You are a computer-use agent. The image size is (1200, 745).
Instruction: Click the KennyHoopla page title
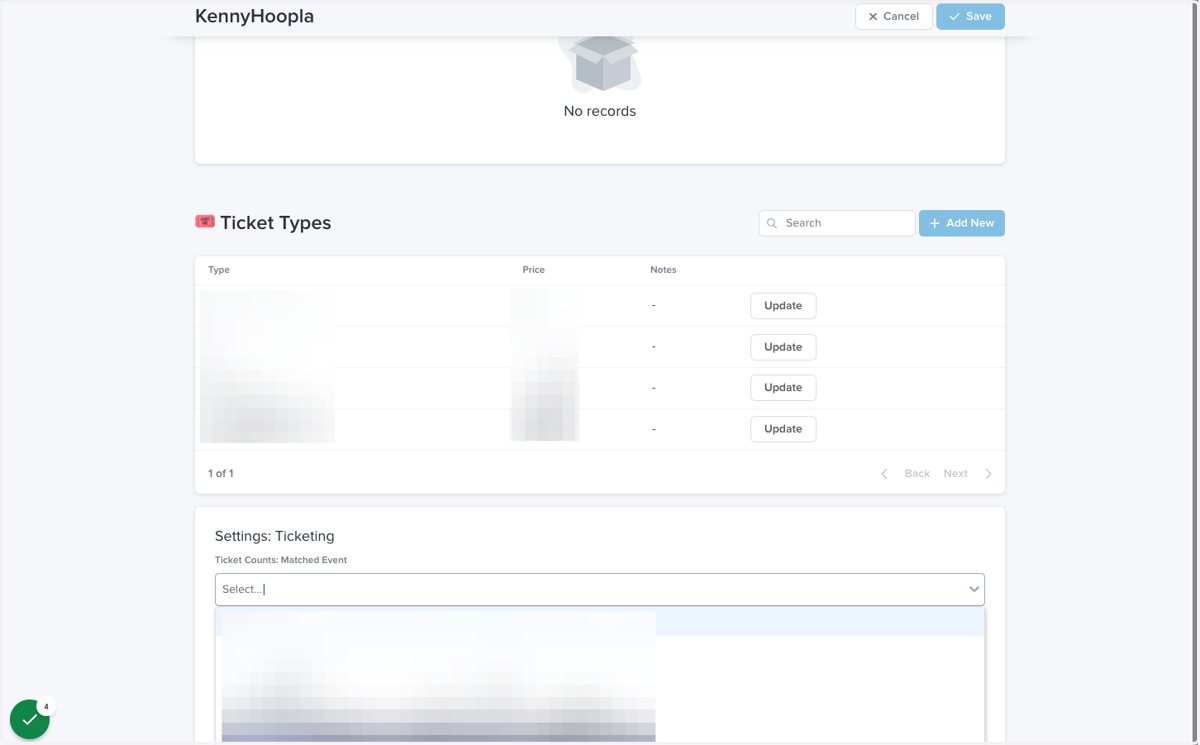(254, 16)
